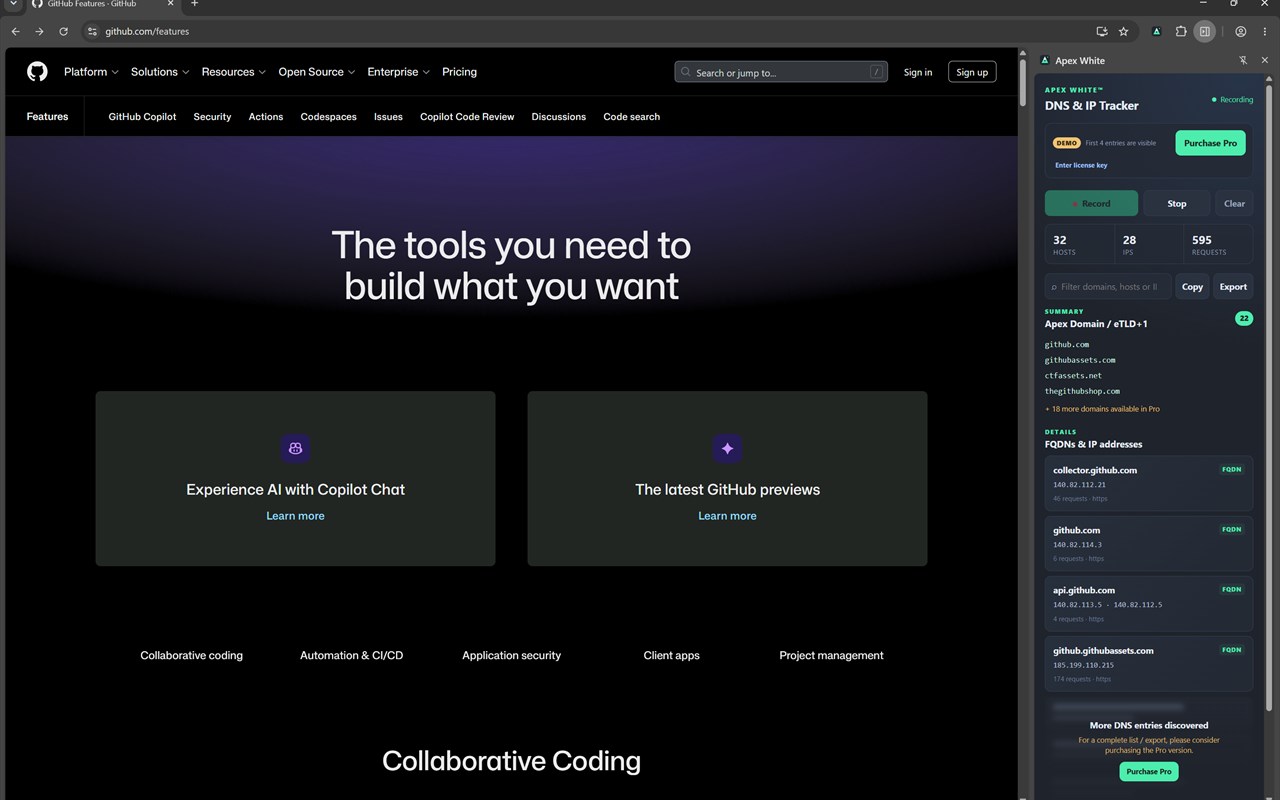1280x800 pixels.
Task: Click the GitHub Search or jump to field
Action: click(781, 72)
